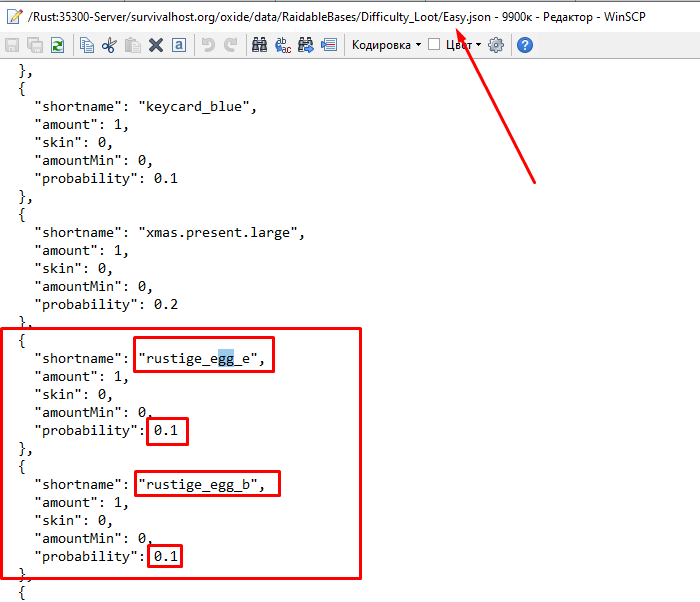
Task: Click the Save file toolbar icon
Action: pyautogui.click(x=12, y=45)
